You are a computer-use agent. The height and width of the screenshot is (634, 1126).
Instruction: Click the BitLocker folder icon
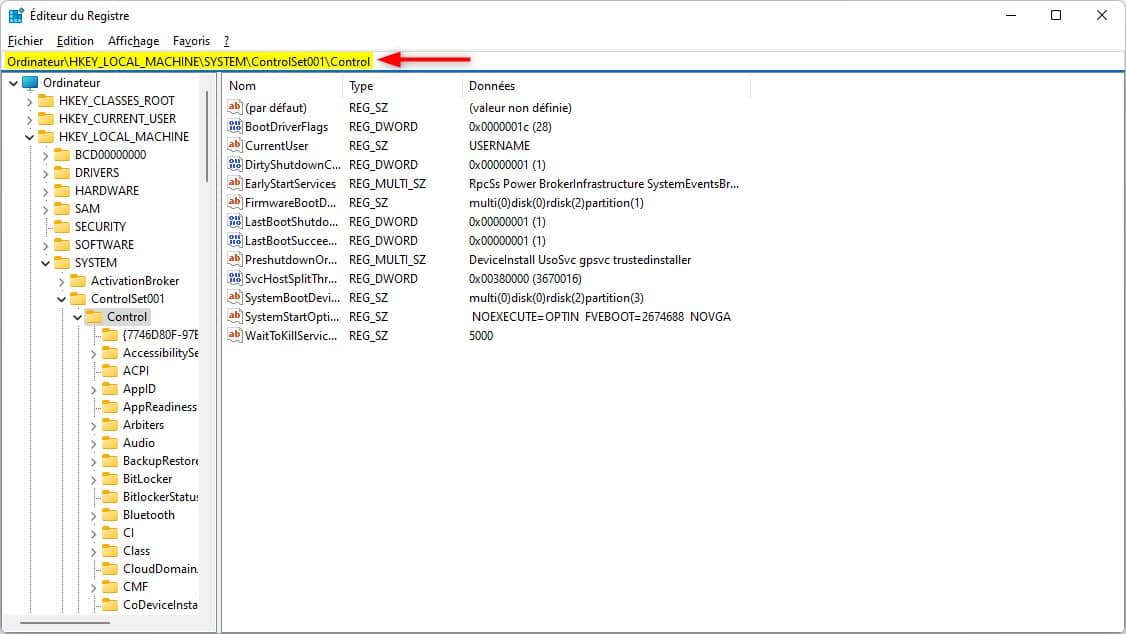pos(110,479)
